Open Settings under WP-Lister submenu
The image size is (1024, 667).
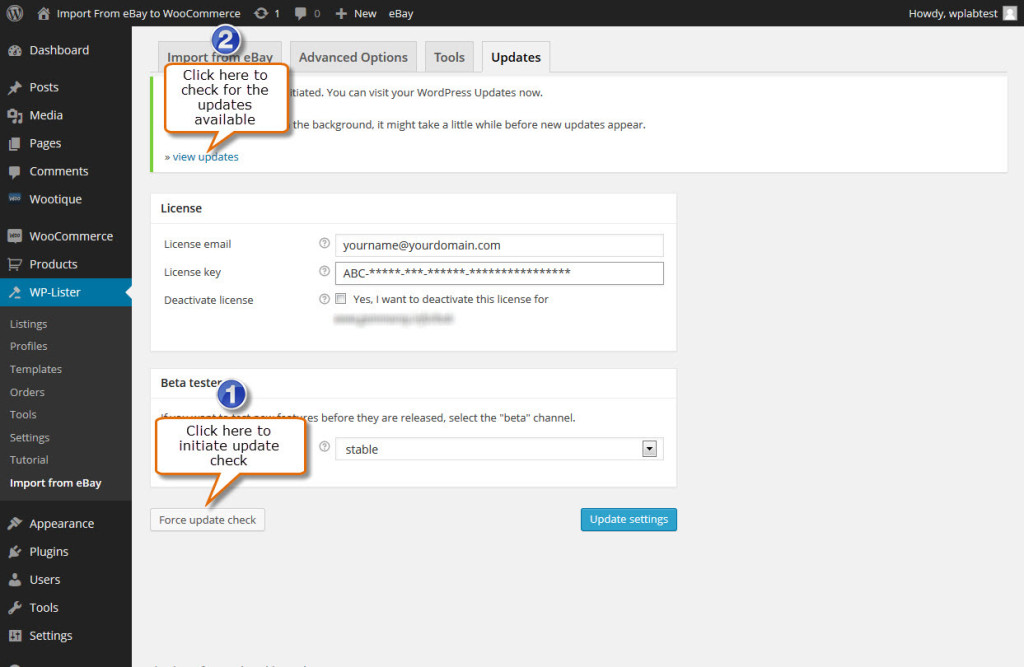pos(29,438)
